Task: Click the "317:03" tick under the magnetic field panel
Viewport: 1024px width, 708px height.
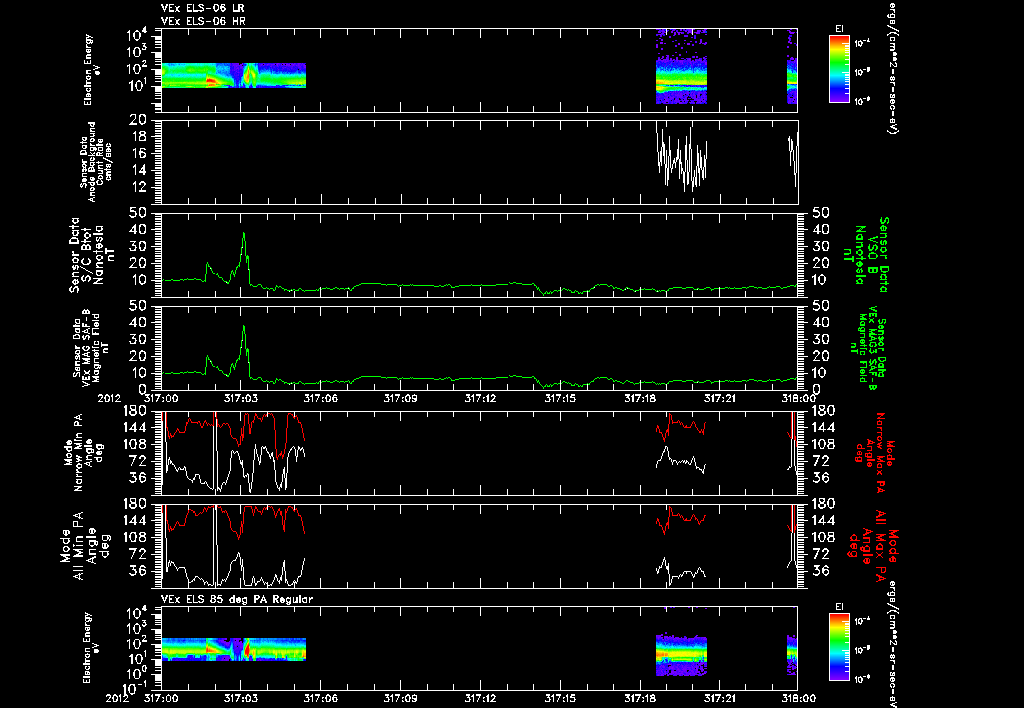Action: [x=241, y=398]
